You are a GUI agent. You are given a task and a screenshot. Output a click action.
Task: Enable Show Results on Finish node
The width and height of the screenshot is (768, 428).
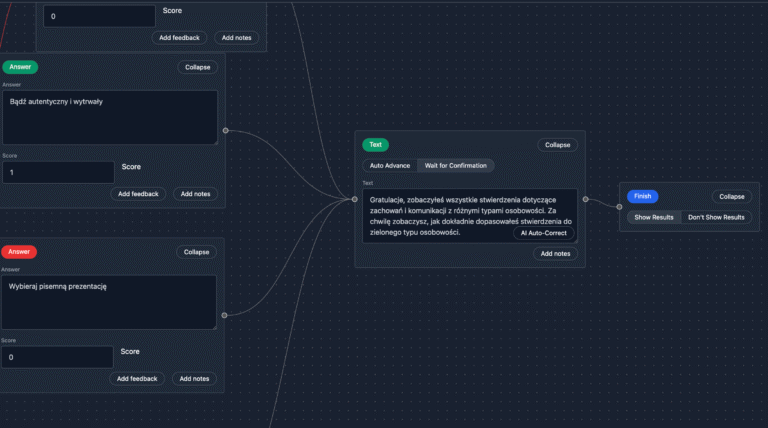coord(655,217)
